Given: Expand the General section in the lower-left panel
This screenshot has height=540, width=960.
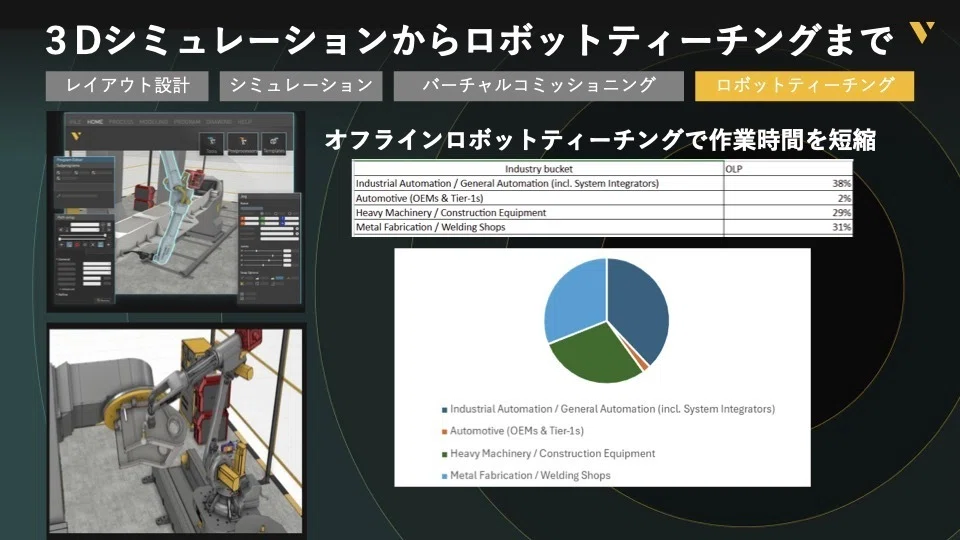Looking at the screenshot, I should coord(63,260).
